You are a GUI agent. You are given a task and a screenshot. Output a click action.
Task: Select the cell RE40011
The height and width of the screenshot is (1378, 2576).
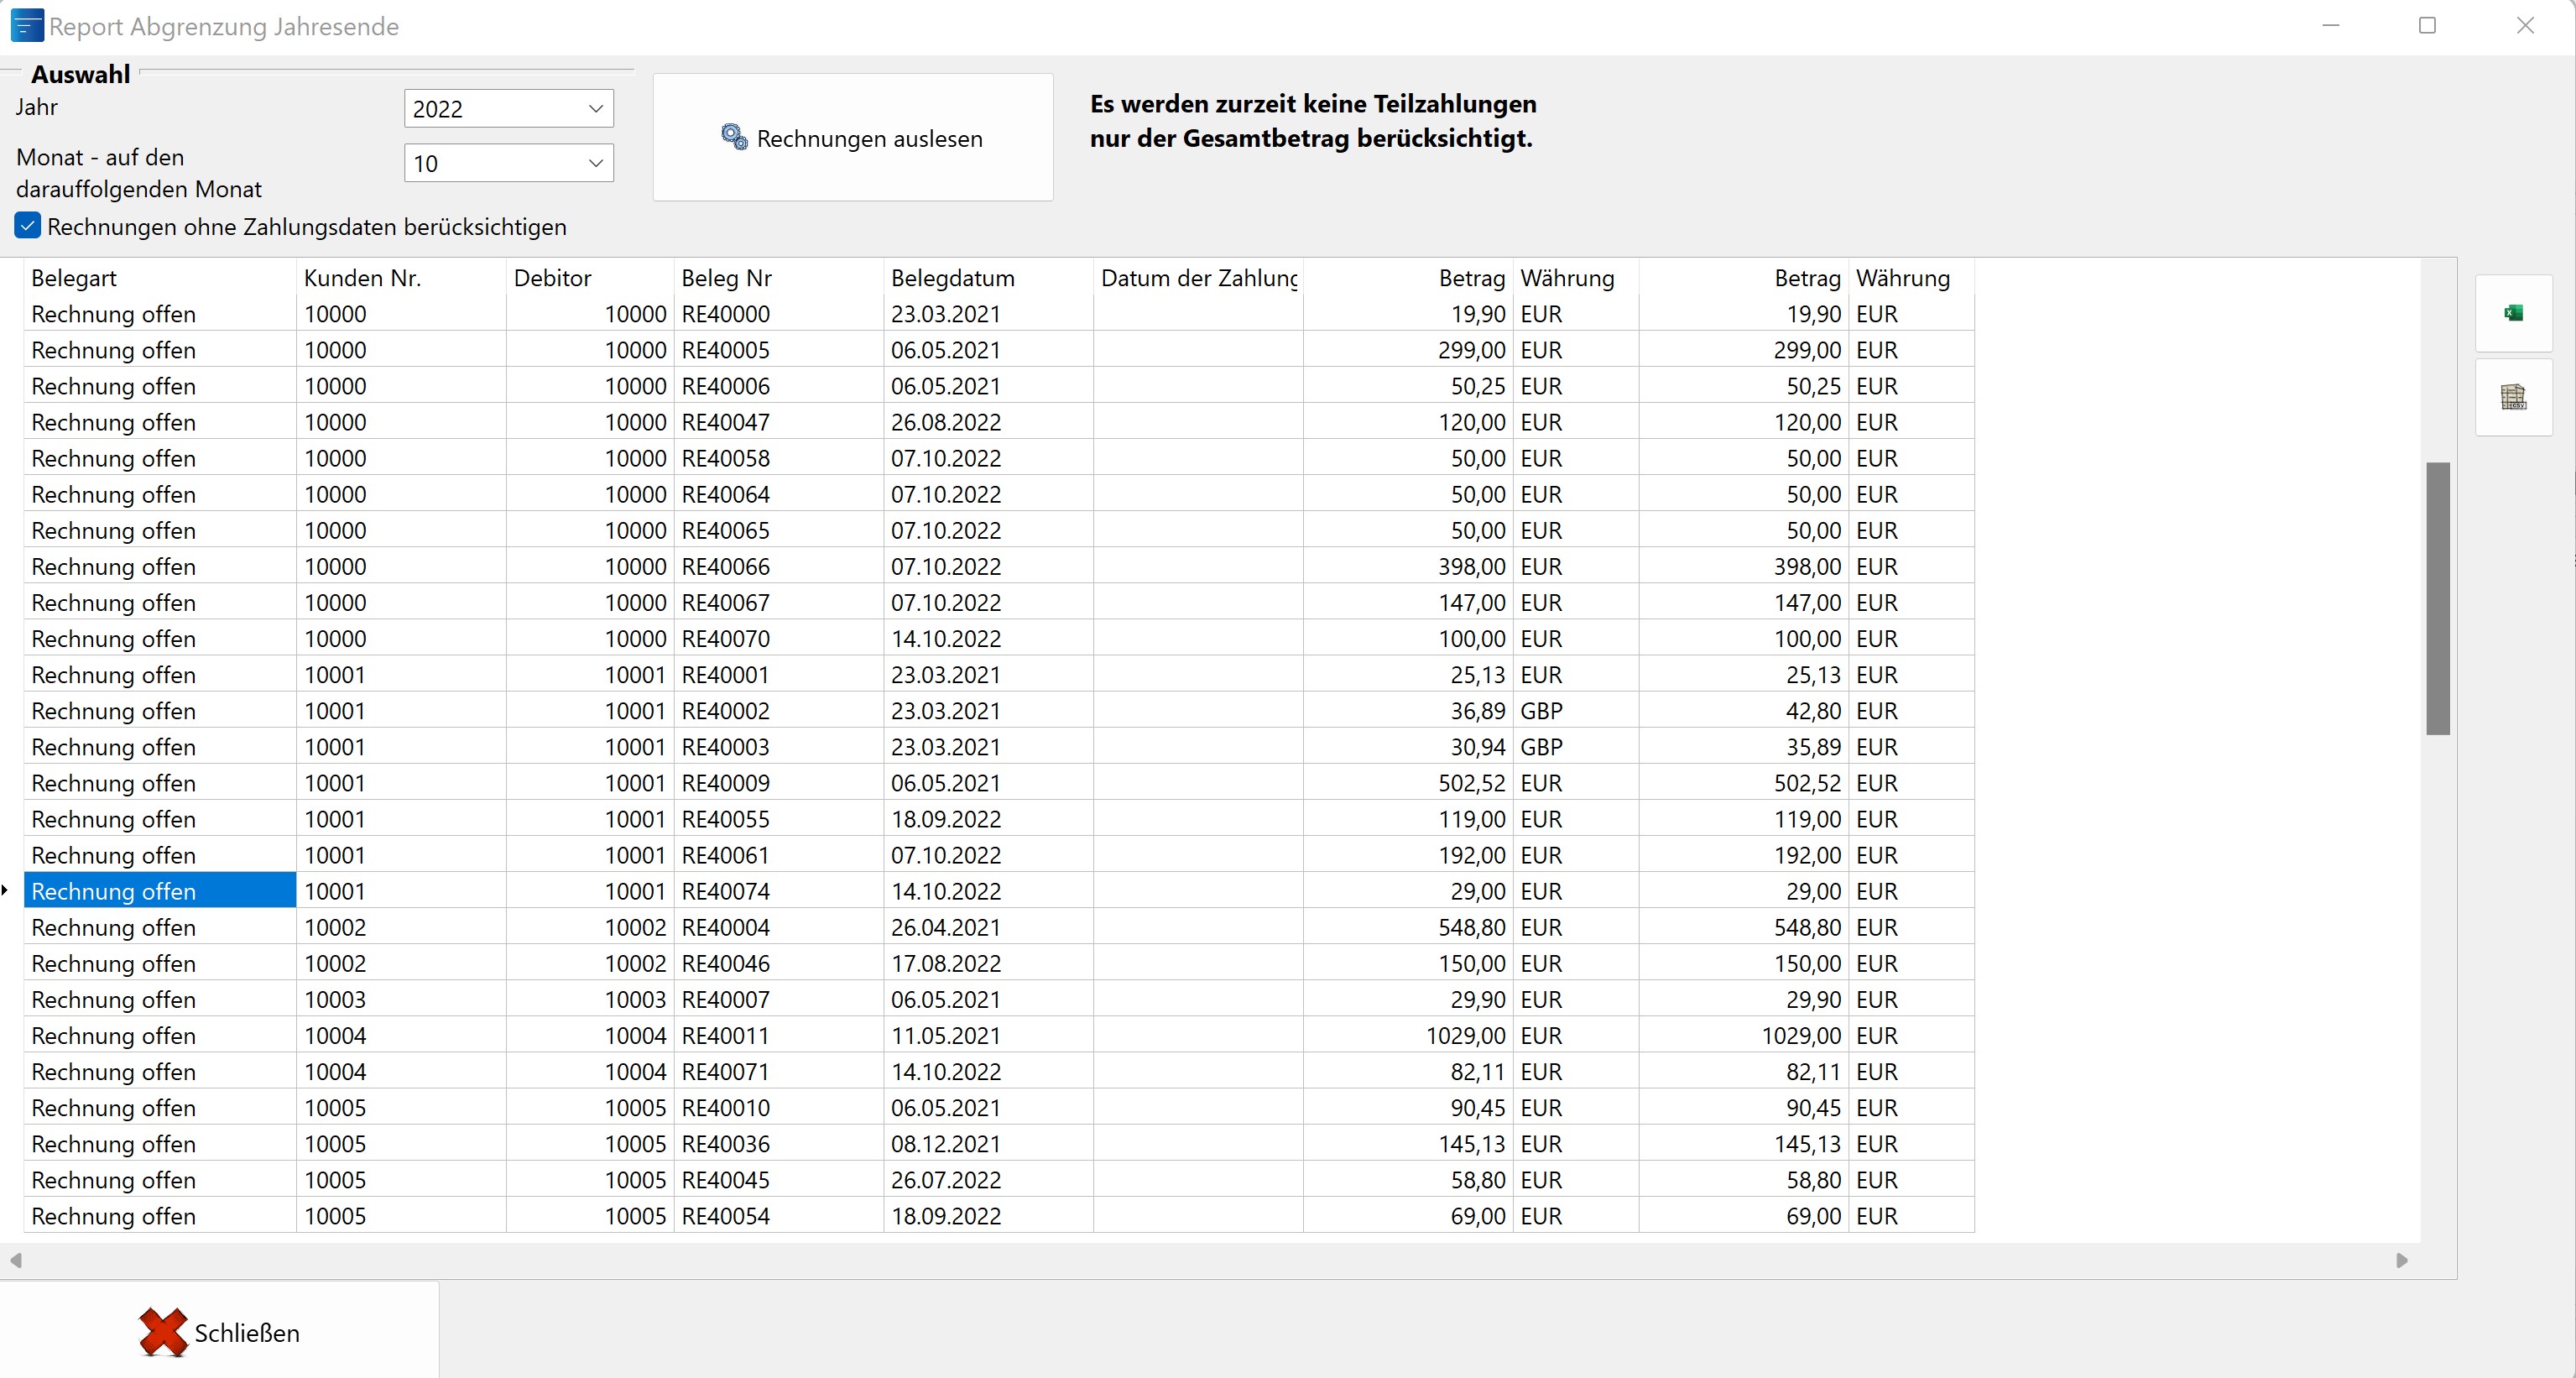(779, 1035)
